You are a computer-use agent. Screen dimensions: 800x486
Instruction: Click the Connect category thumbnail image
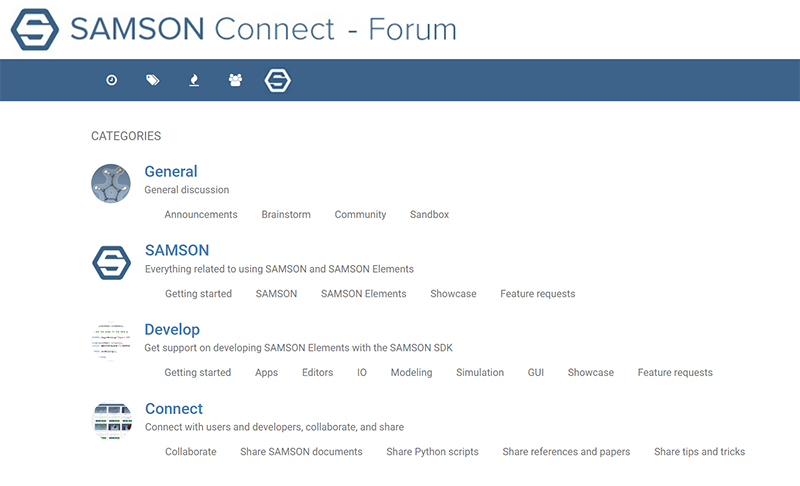[111, 421]
